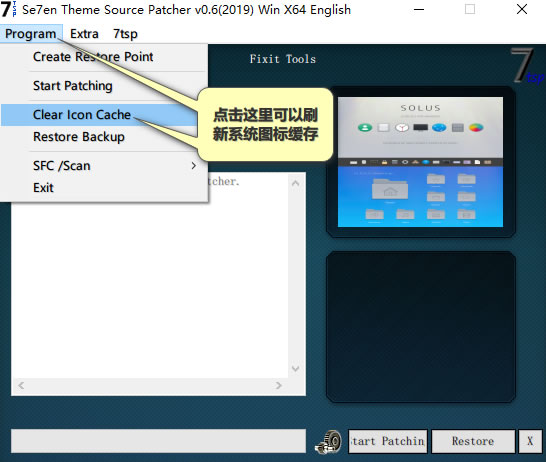Viewport: 546px width, 462px height.
Task: Click the Fixit Tools label
Action: tap(282, 59)
